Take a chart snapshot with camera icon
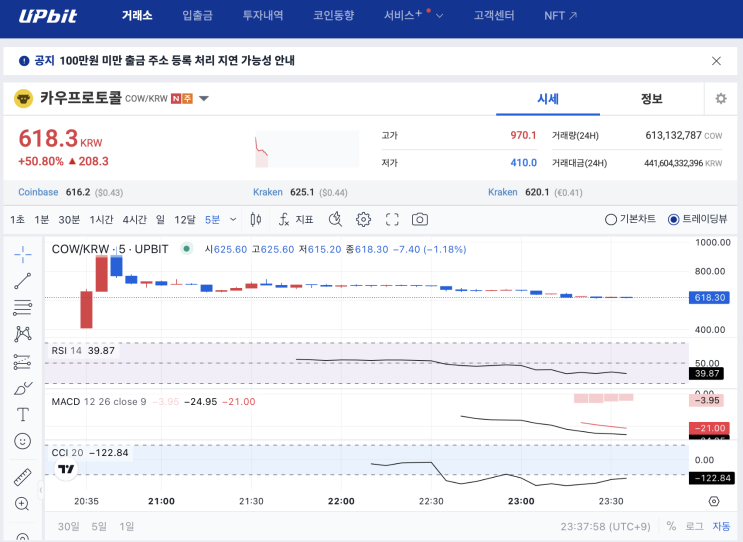 point(420,219)
